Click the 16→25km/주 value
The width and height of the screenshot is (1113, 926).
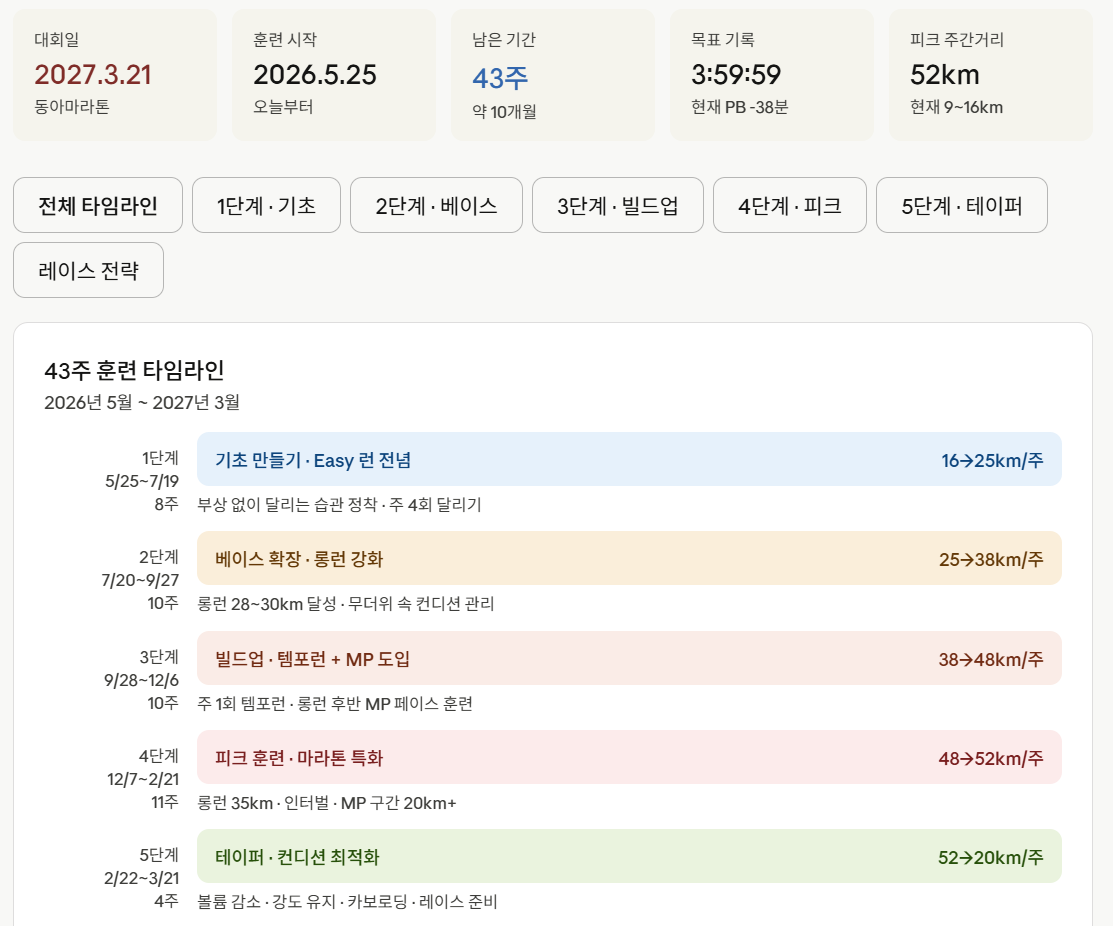point(992,460)
